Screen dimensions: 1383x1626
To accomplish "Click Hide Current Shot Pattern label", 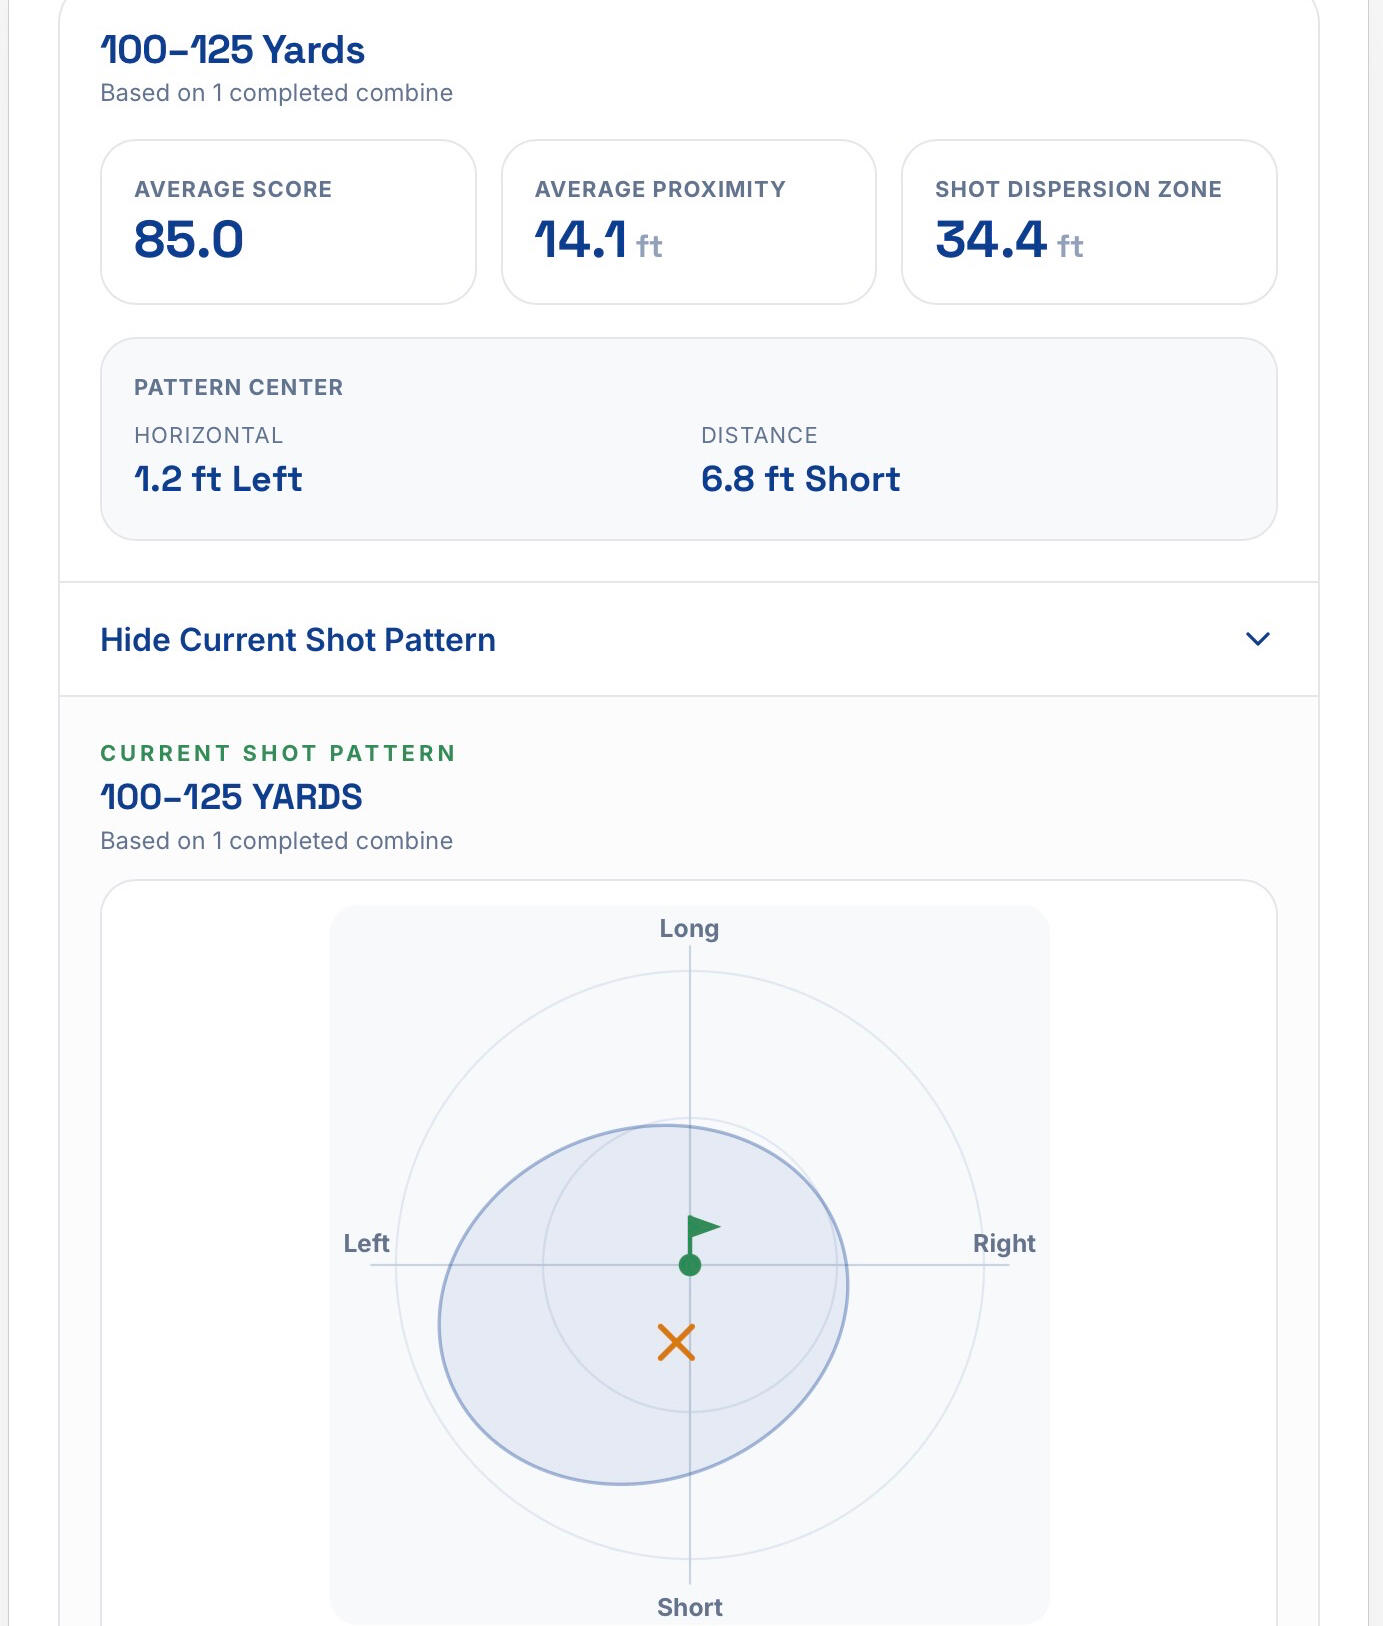I will pos(298,640).
